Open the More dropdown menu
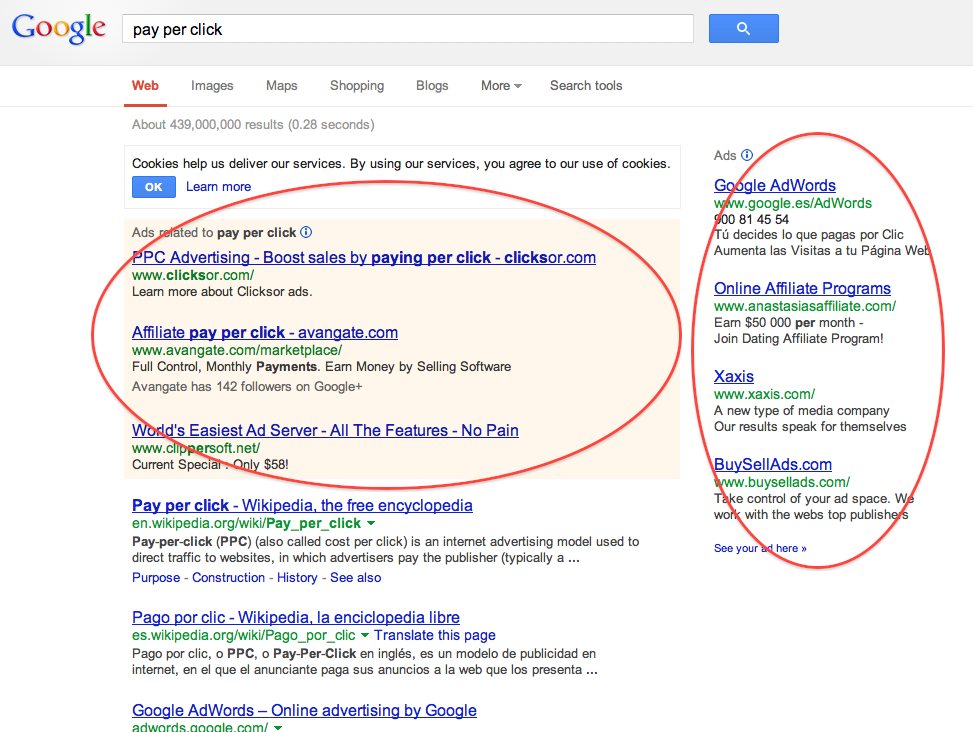The width and height of the screenshot is (973, 732). [500, 86]
